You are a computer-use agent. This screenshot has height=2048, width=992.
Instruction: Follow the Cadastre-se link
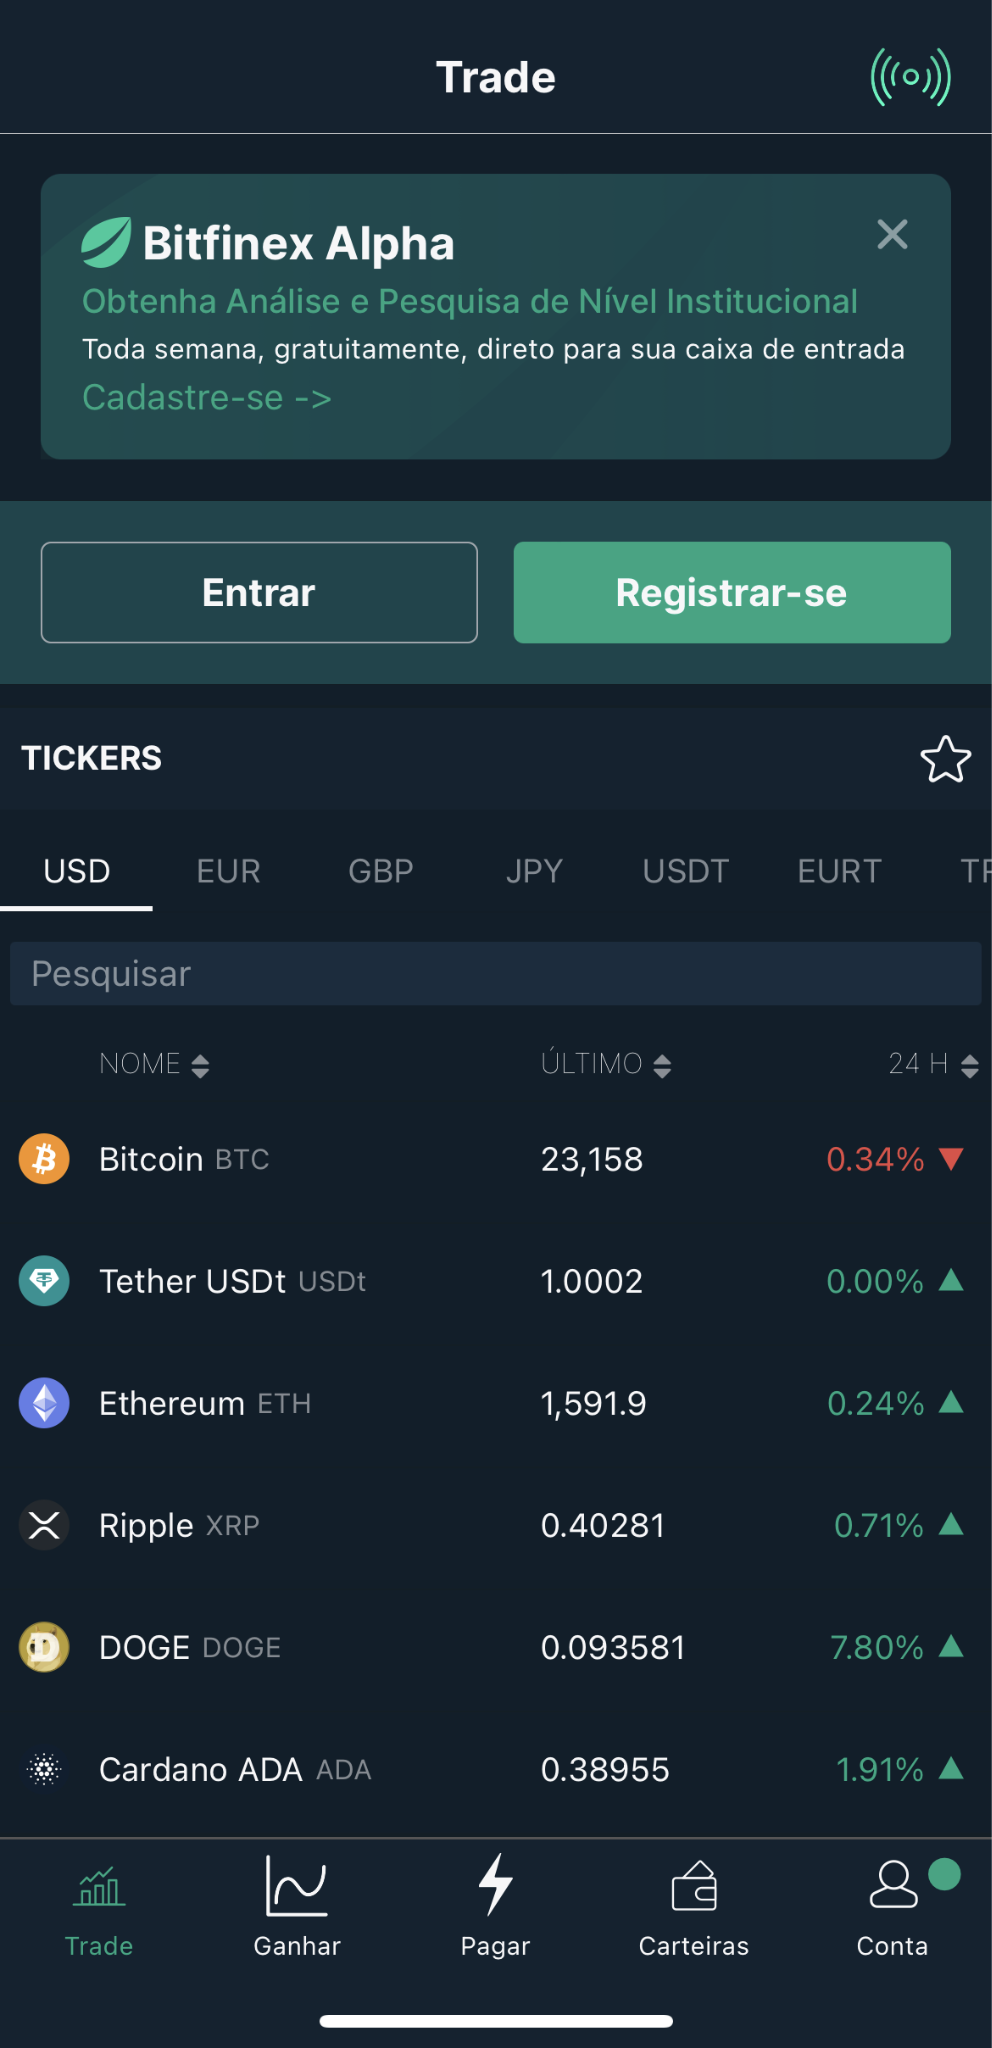click(207, 398)
